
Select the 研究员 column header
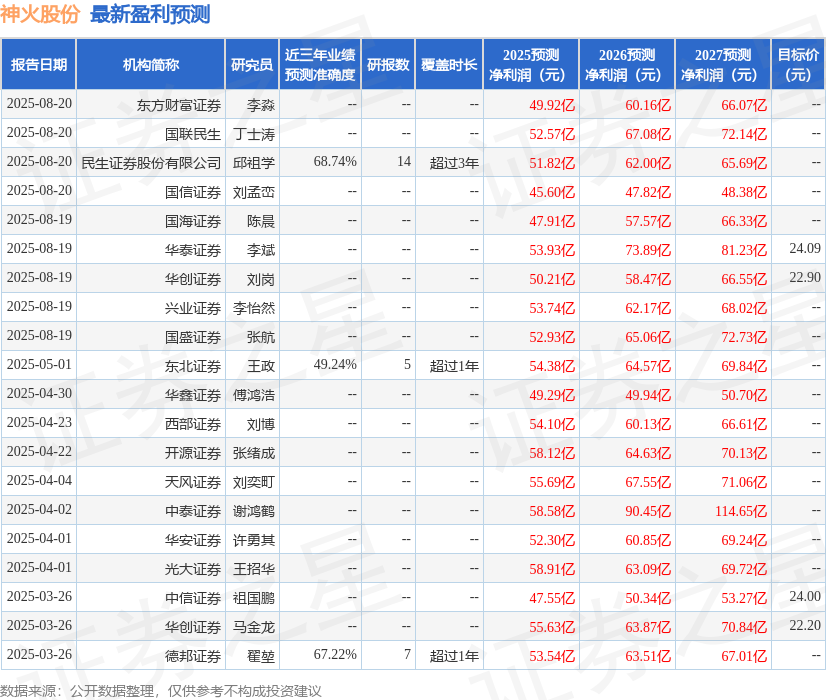pyautogui.click(x=252, y=64)
